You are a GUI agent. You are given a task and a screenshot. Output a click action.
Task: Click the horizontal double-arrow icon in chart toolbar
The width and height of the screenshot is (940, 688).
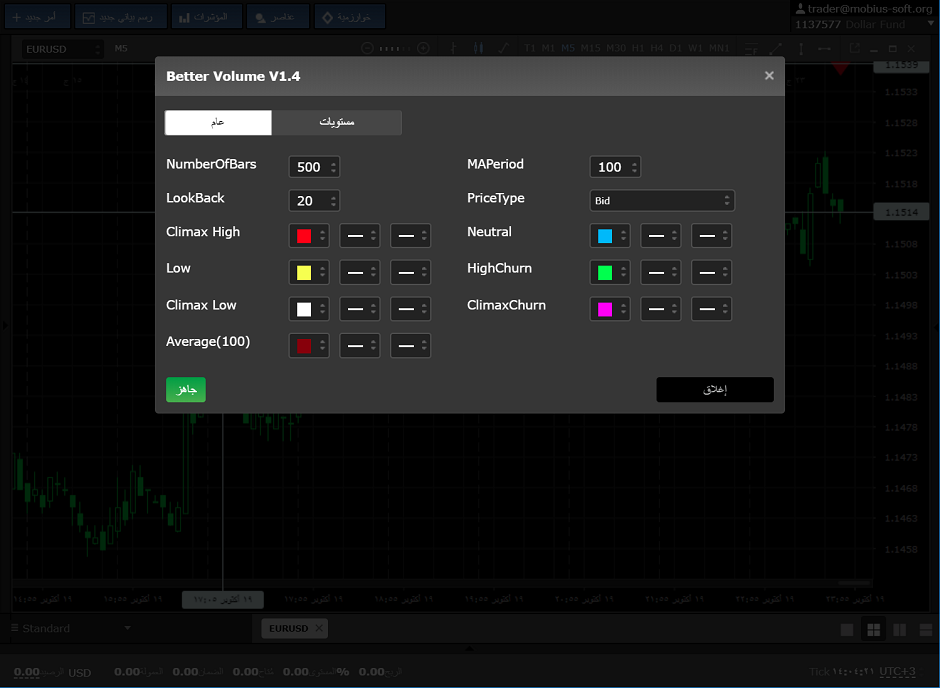click(824, 49)
